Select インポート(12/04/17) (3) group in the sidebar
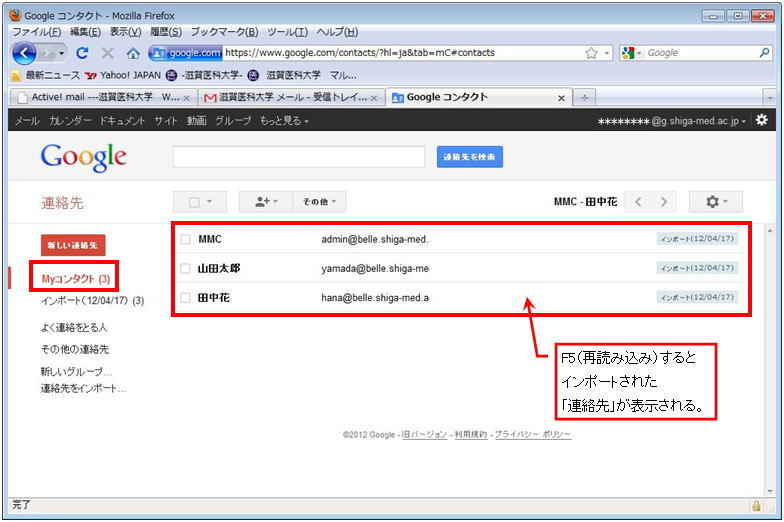This screenshot has height=522, width=784. (92, 300)
